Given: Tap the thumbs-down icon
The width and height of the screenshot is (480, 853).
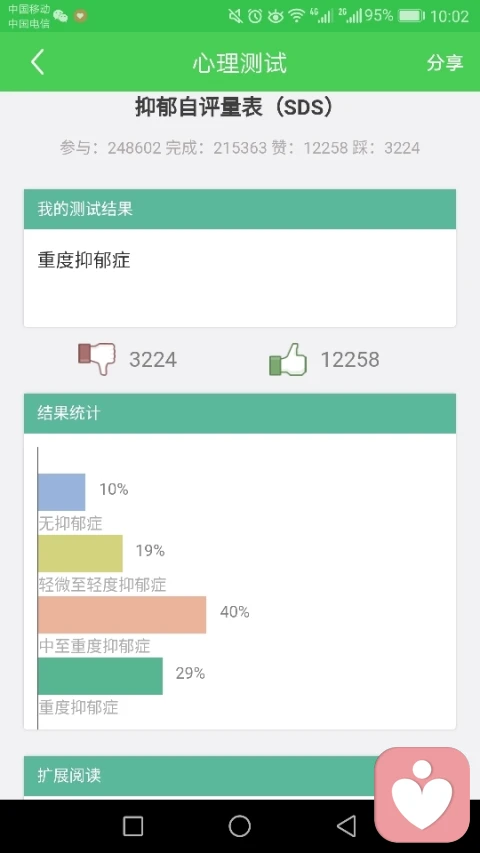Looking at the screenshot, I should (97, 358).
